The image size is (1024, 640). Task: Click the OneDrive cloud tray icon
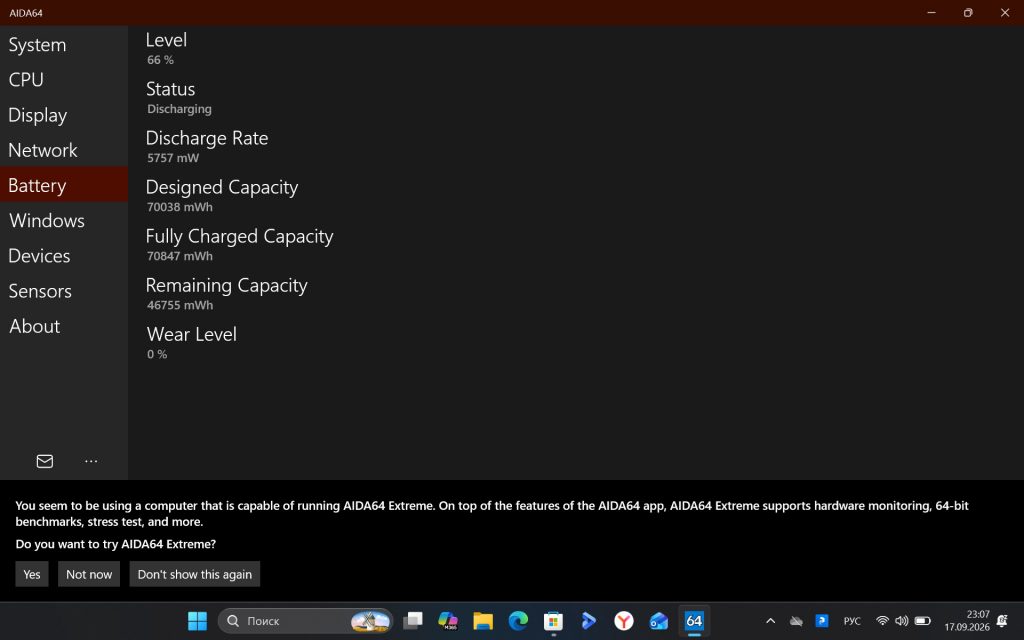pos(796,620)
